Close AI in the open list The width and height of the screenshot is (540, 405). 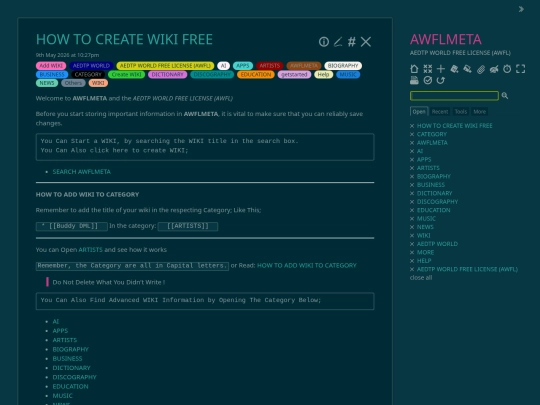(x=412, y=151)
